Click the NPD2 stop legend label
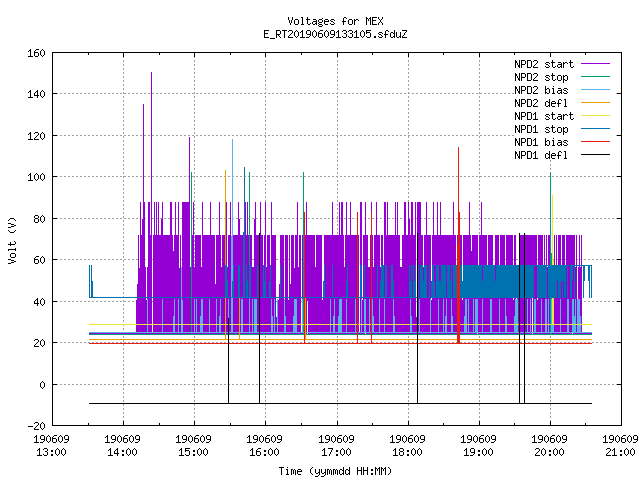The width and height of the screenshot is (640, 480). coord(541,77)
